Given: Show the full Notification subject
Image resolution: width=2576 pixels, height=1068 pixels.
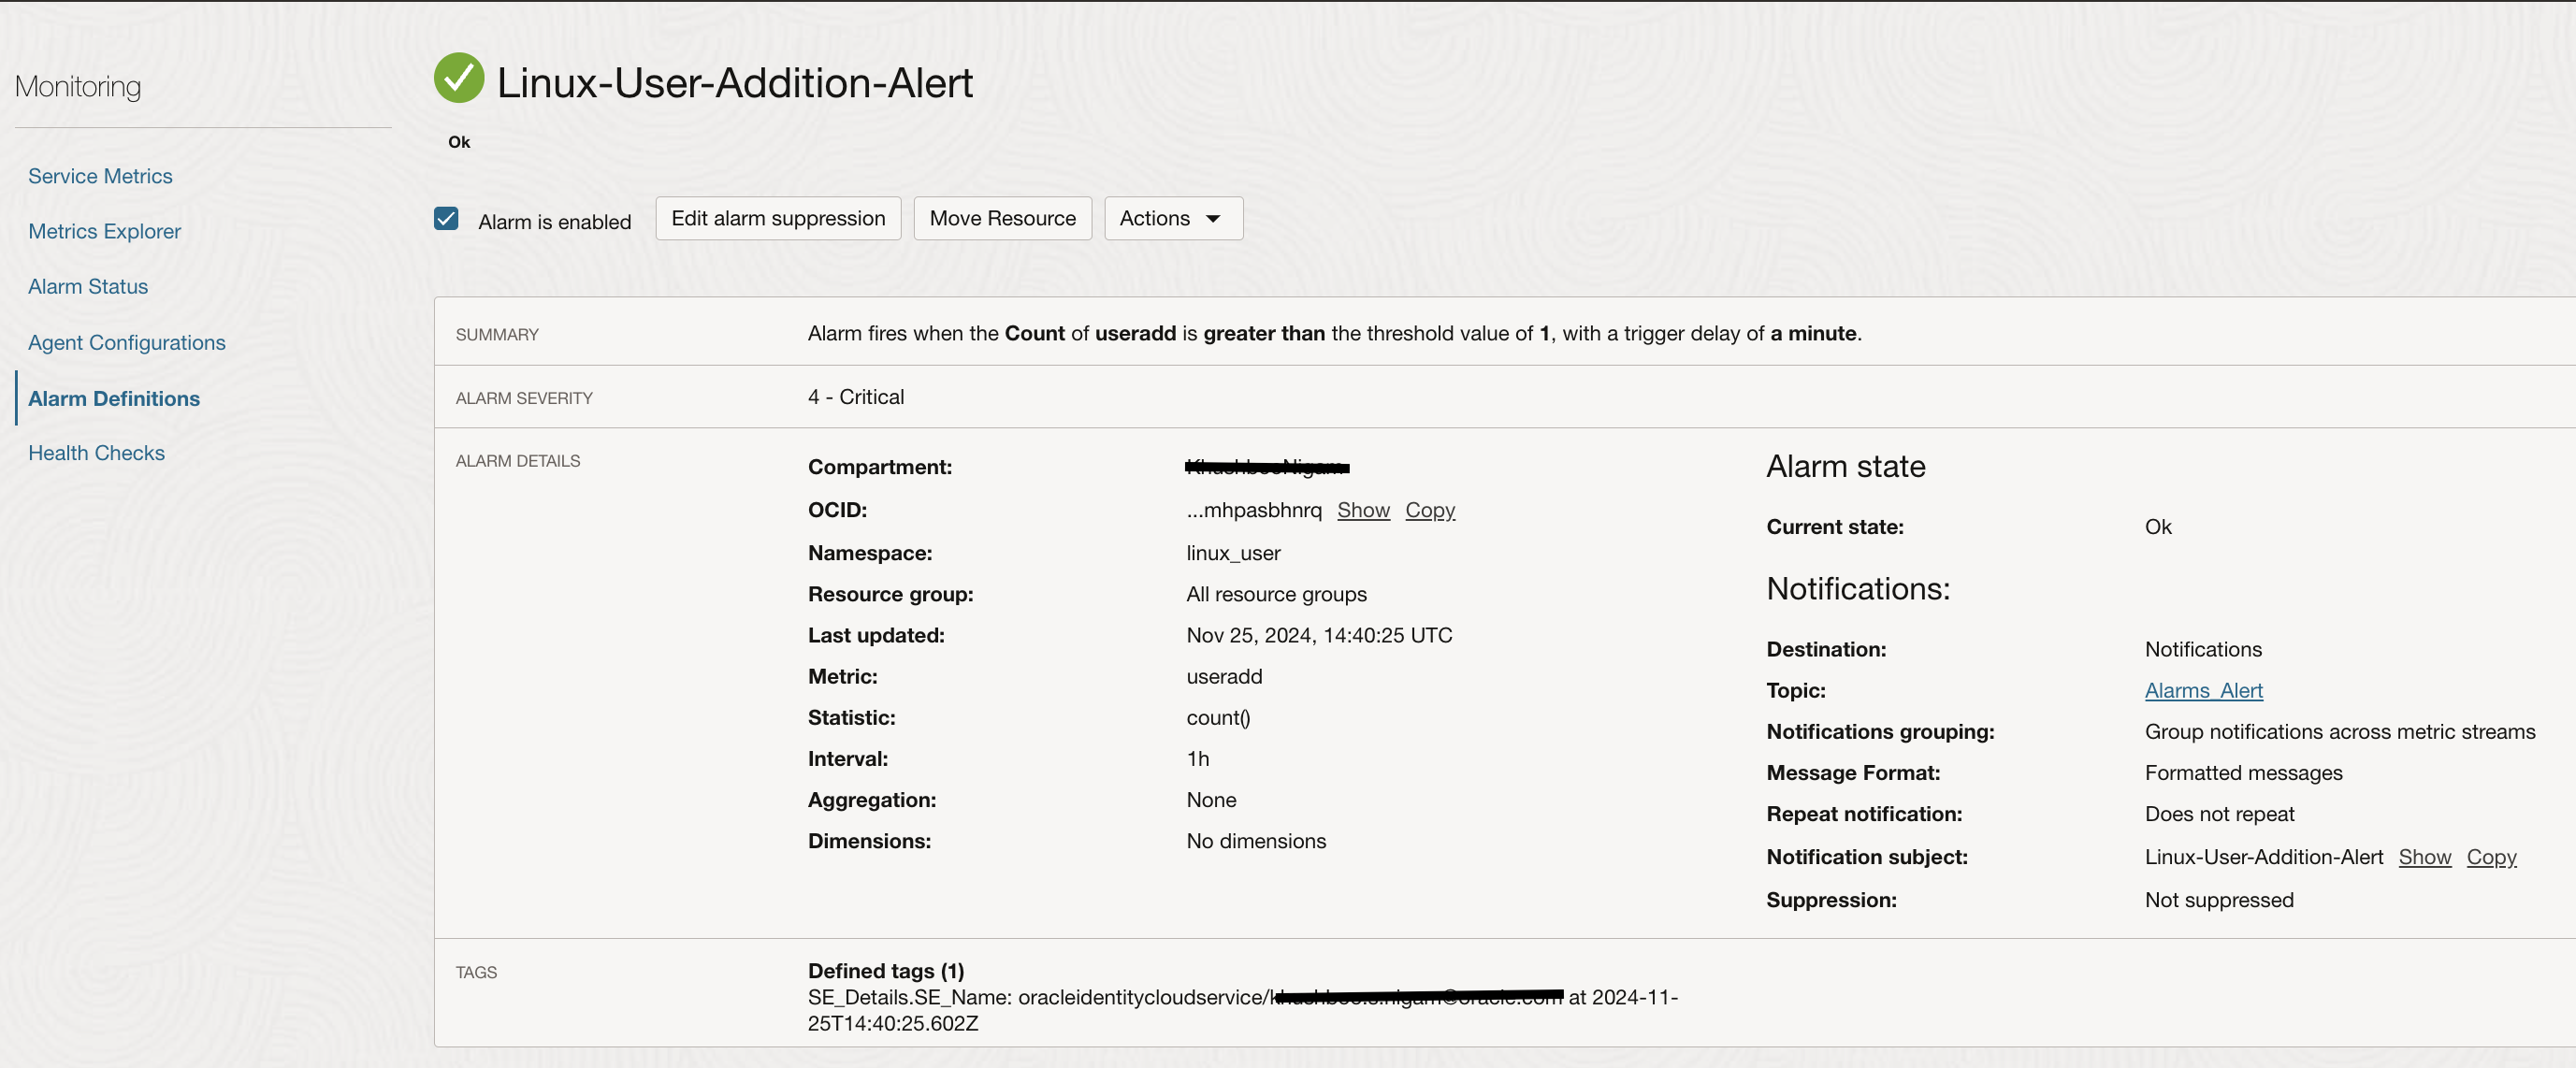Looking at the screenshot, I should (2424, 857).
